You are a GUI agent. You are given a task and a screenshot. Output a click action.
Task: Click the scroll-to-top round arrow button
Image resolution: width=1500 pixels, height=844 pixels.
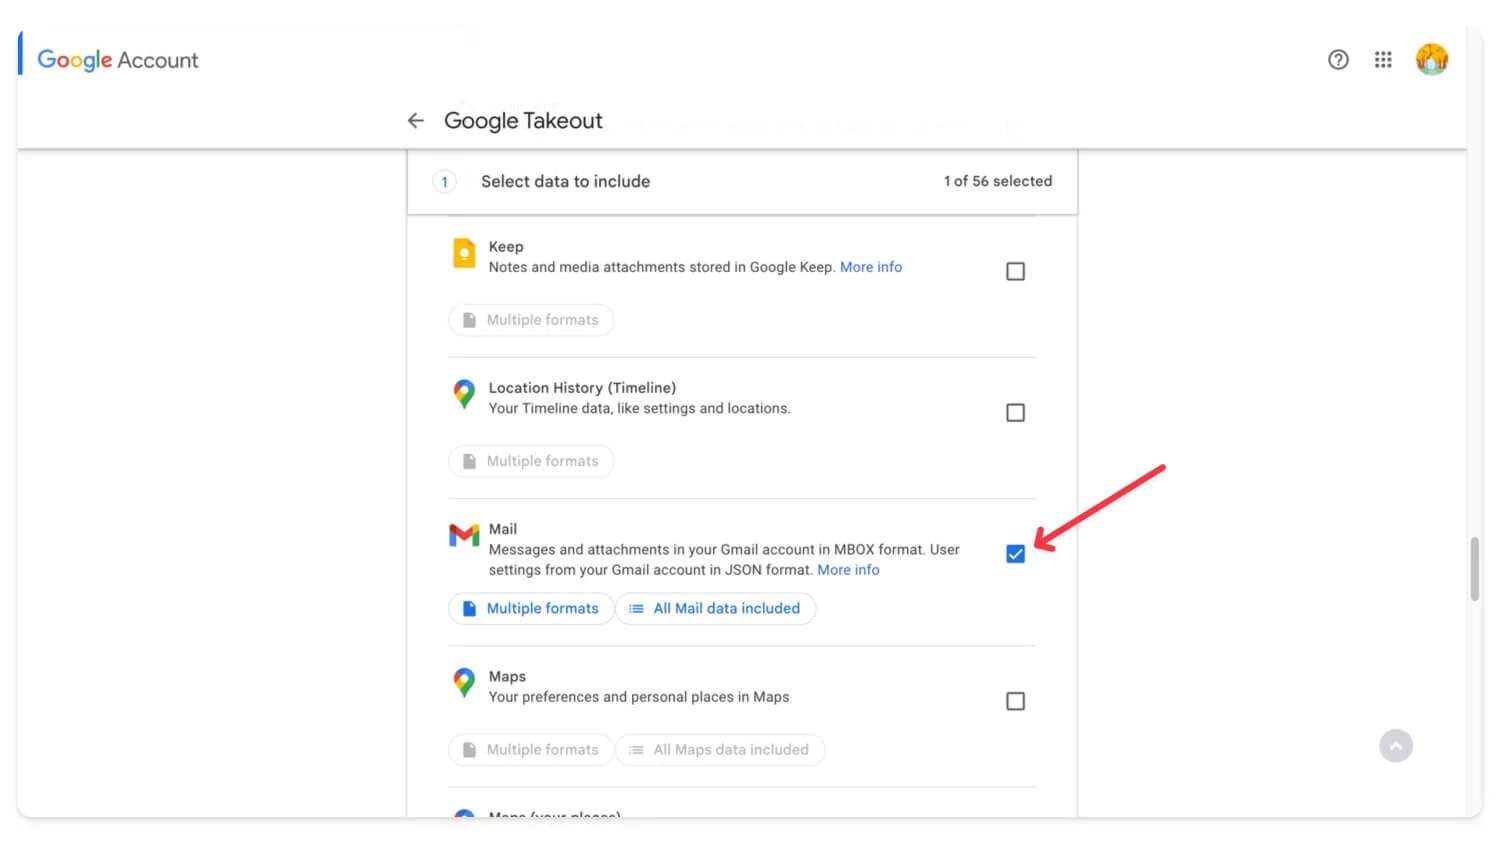1396,746
